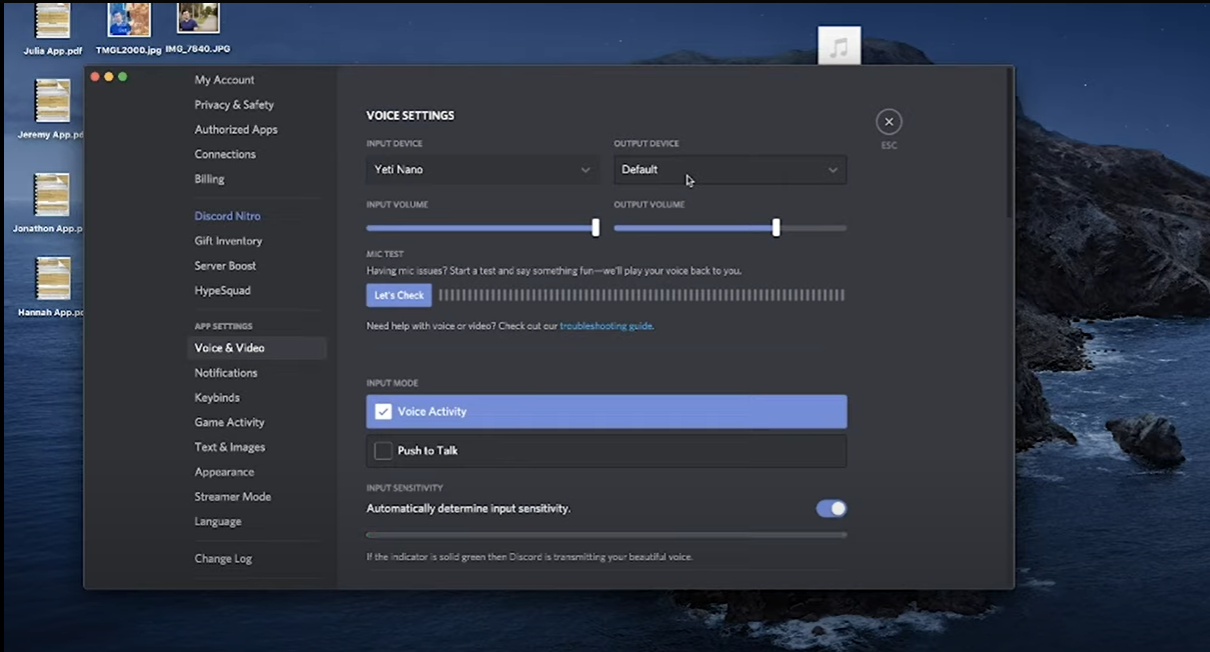Viewport: 1210px width, 652px height.
Task: Open IMG_7840.JPG desktop image icon
Action: point(198,17)
